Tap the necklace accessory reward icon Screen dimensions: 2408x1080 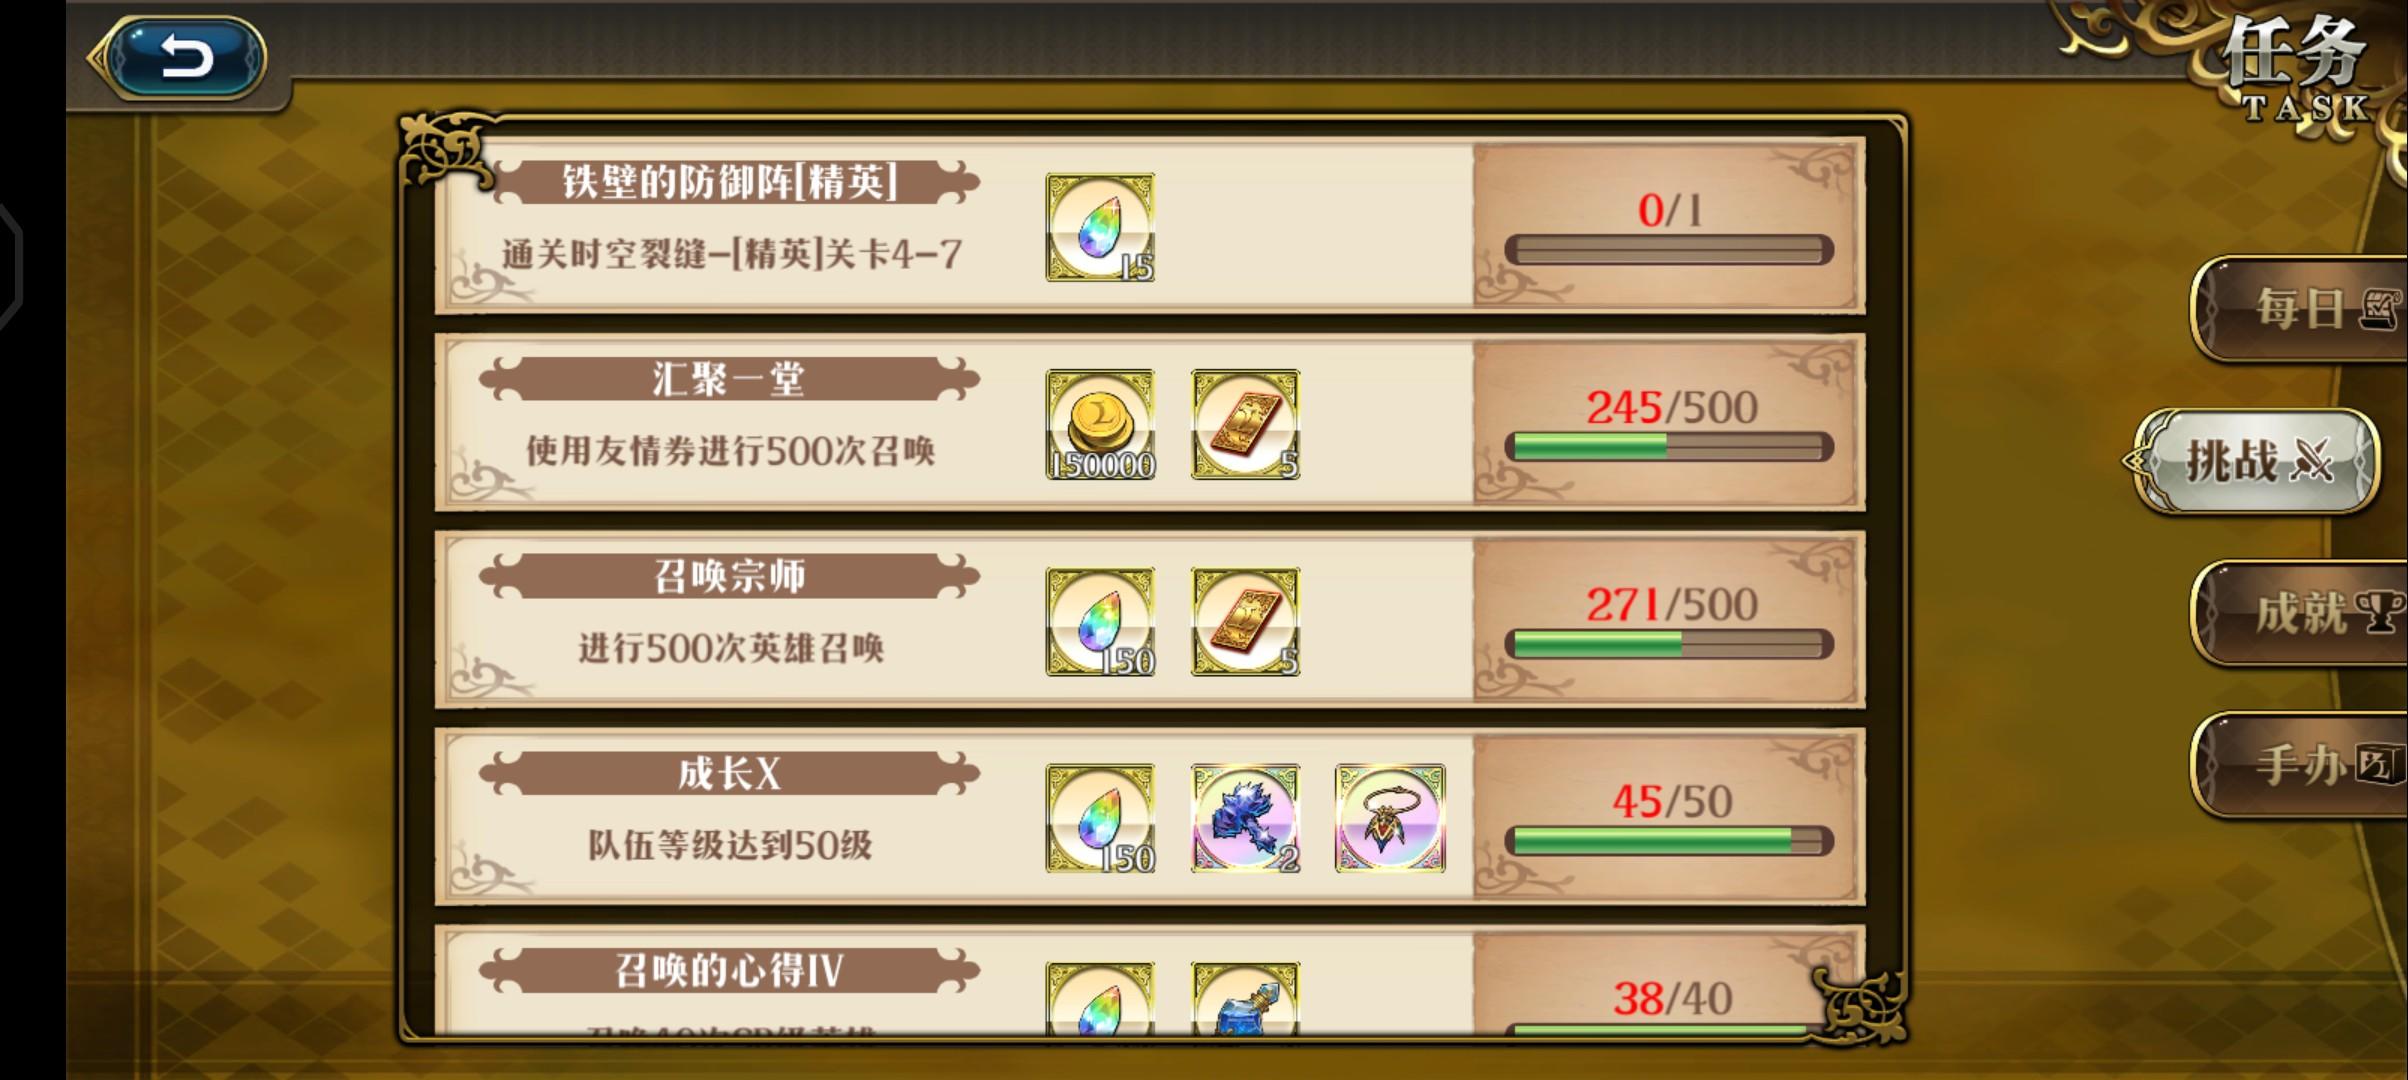pyautogui.click(x=1390, y=818)
